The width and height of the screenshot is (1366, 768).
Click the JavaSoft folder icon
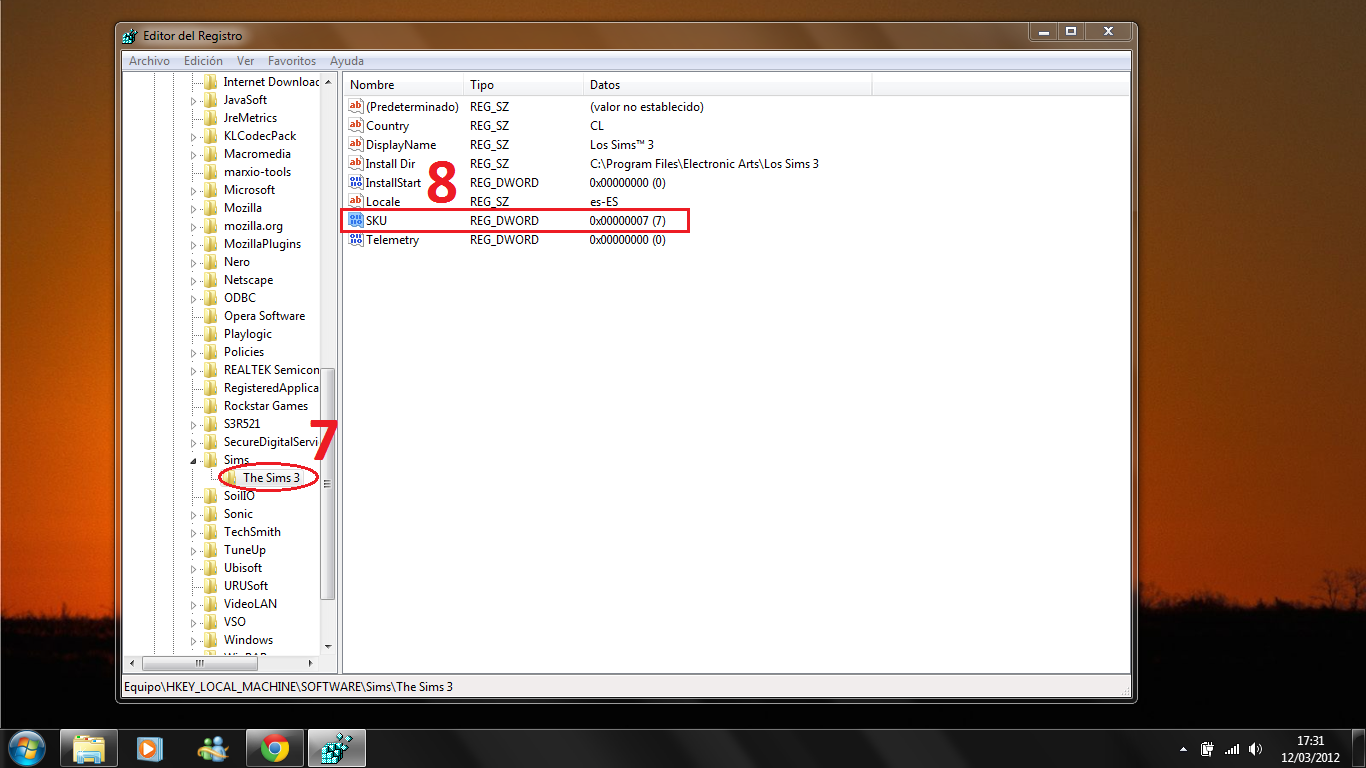211,100
